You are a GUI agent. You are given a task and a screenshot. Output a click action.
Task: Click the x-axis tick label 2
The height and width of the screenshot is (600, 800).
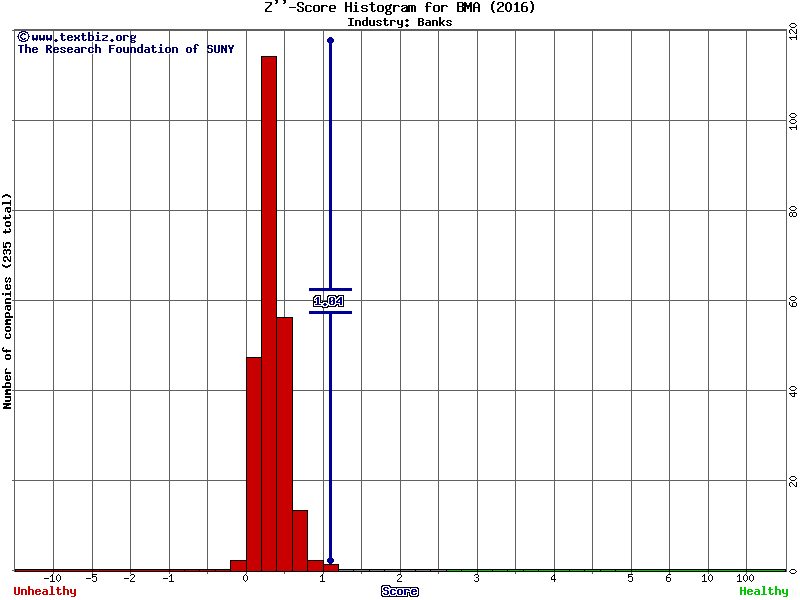(399, 578)
